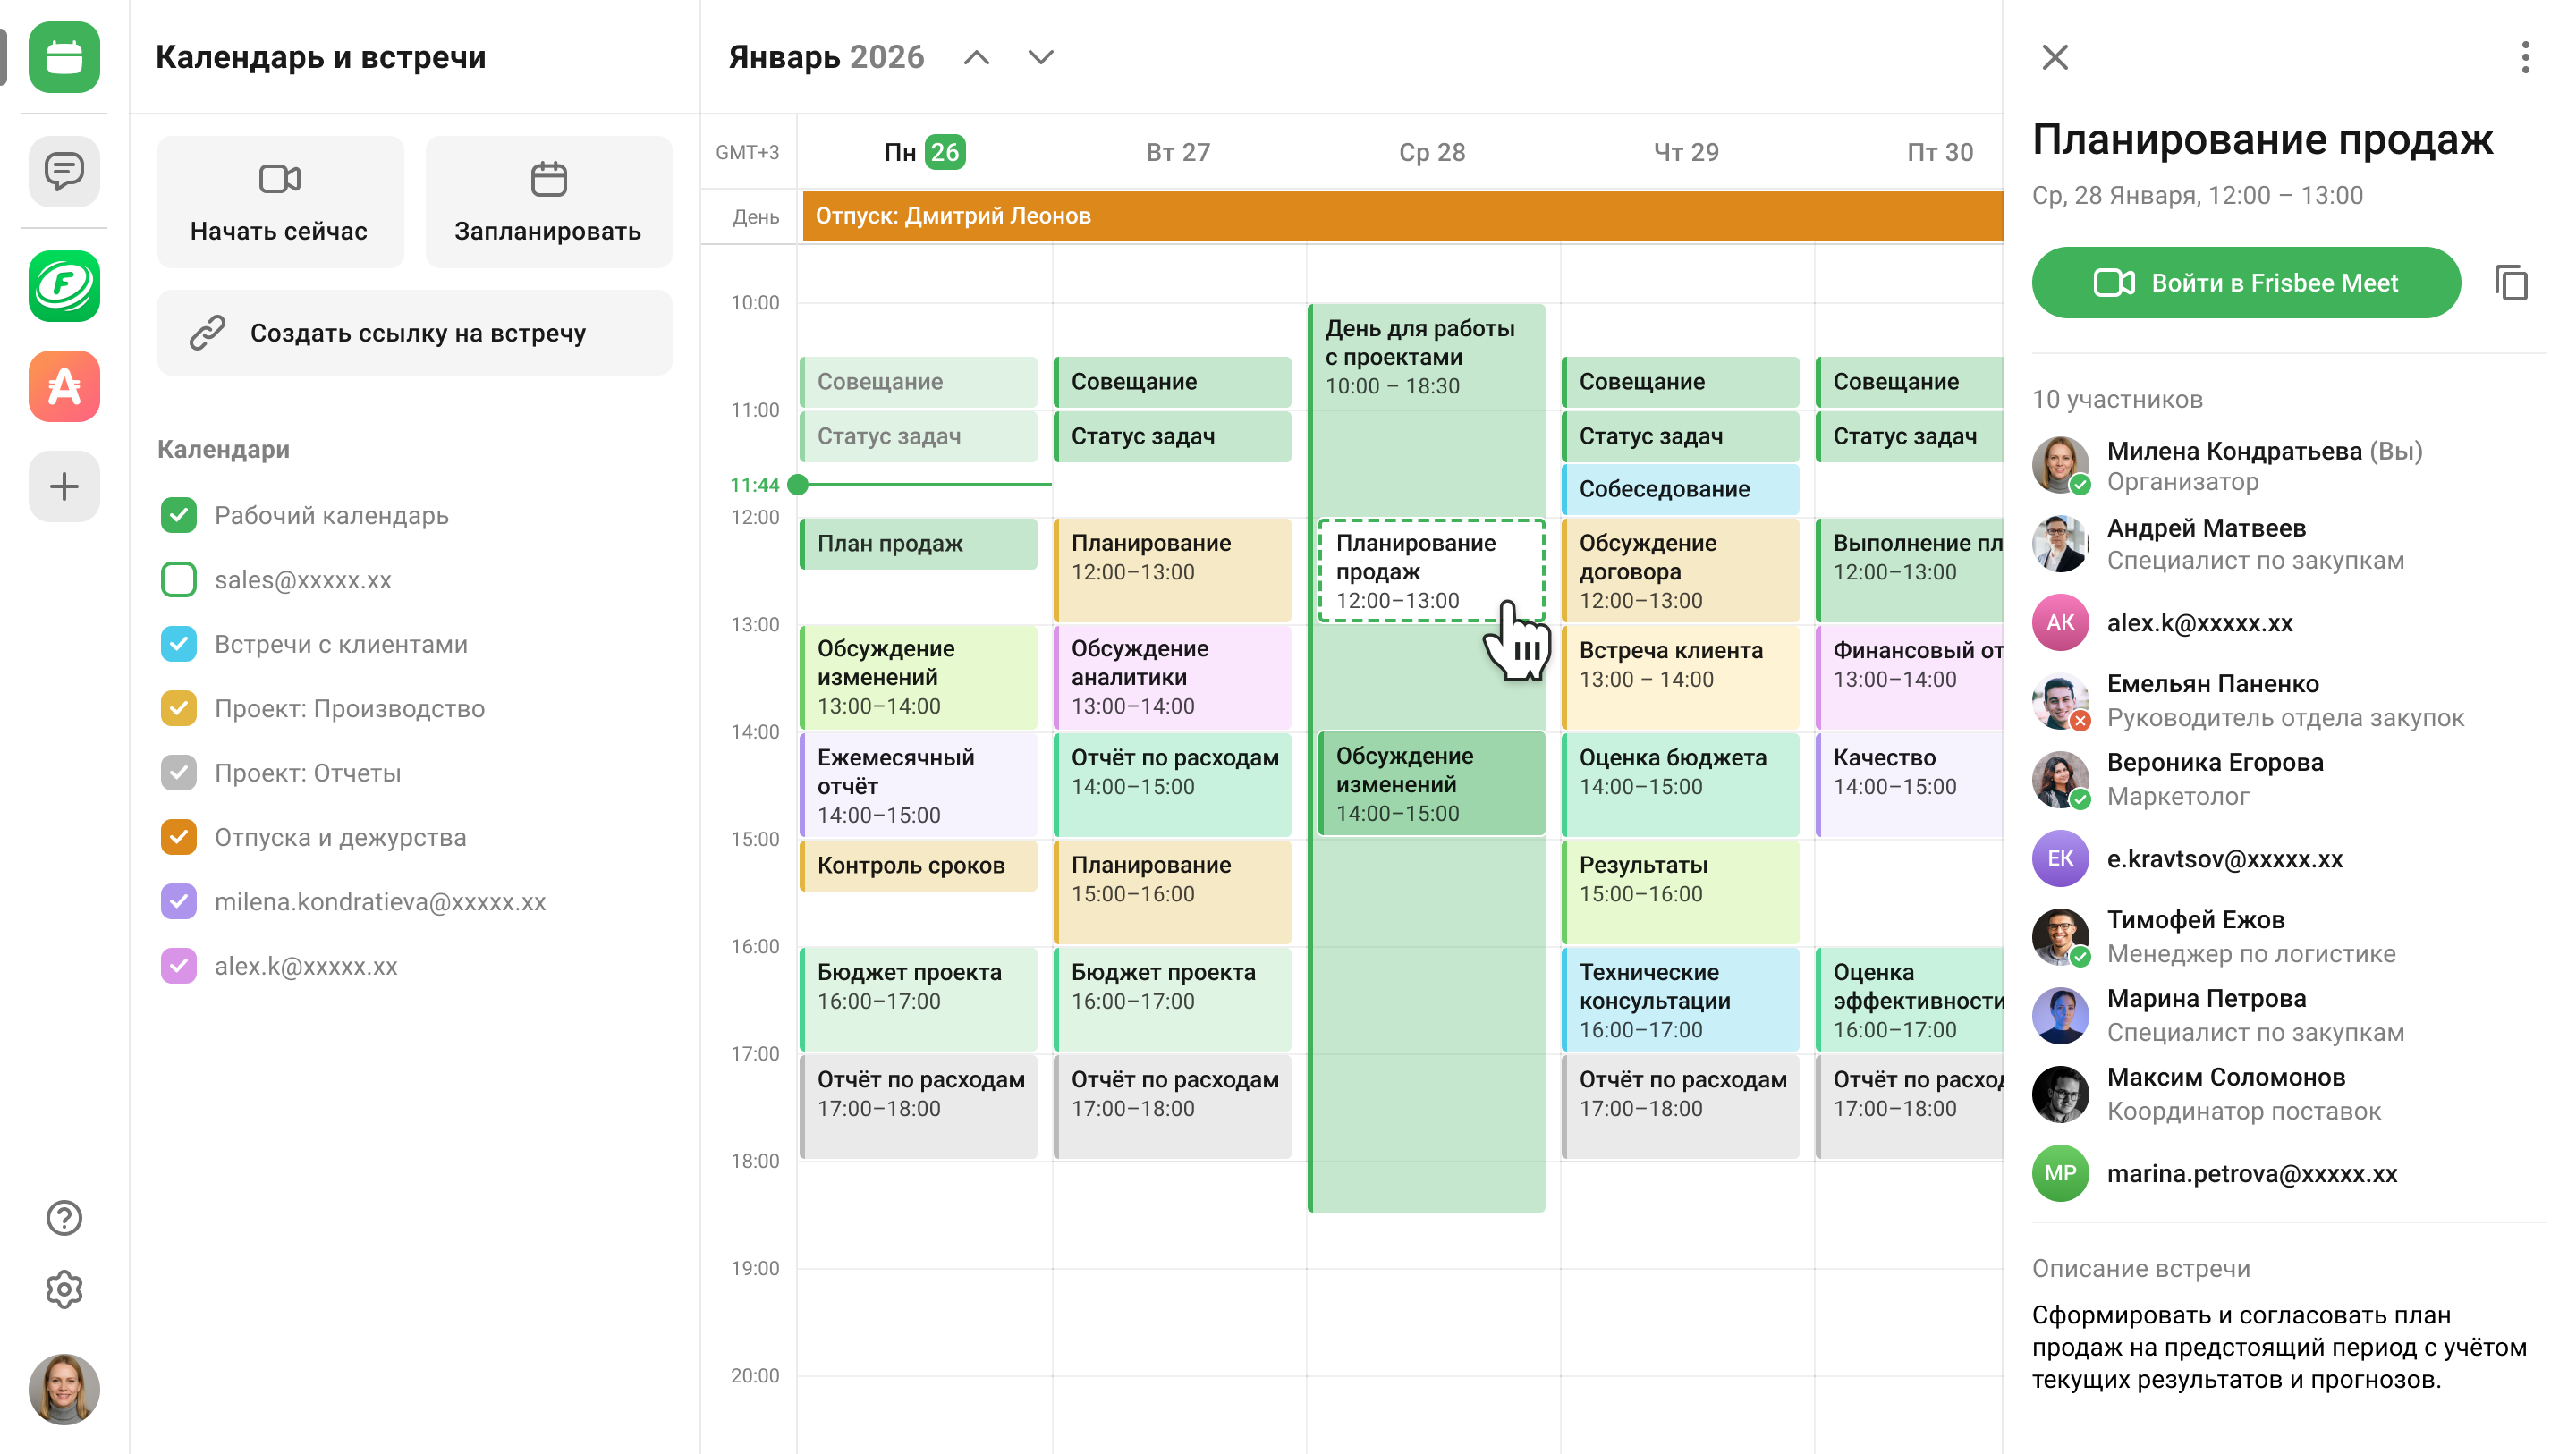Select the Вт 27 day column header
Screen dimensions: 2576x1454
pos(1178,152)
